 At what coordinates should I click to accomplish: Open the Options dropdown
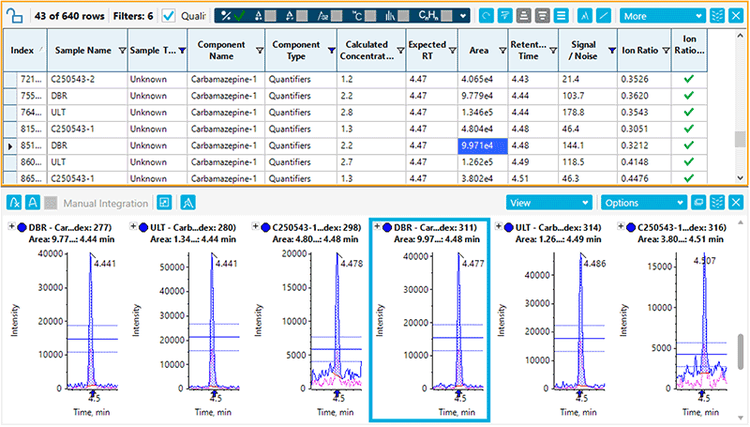click(643, 202)
